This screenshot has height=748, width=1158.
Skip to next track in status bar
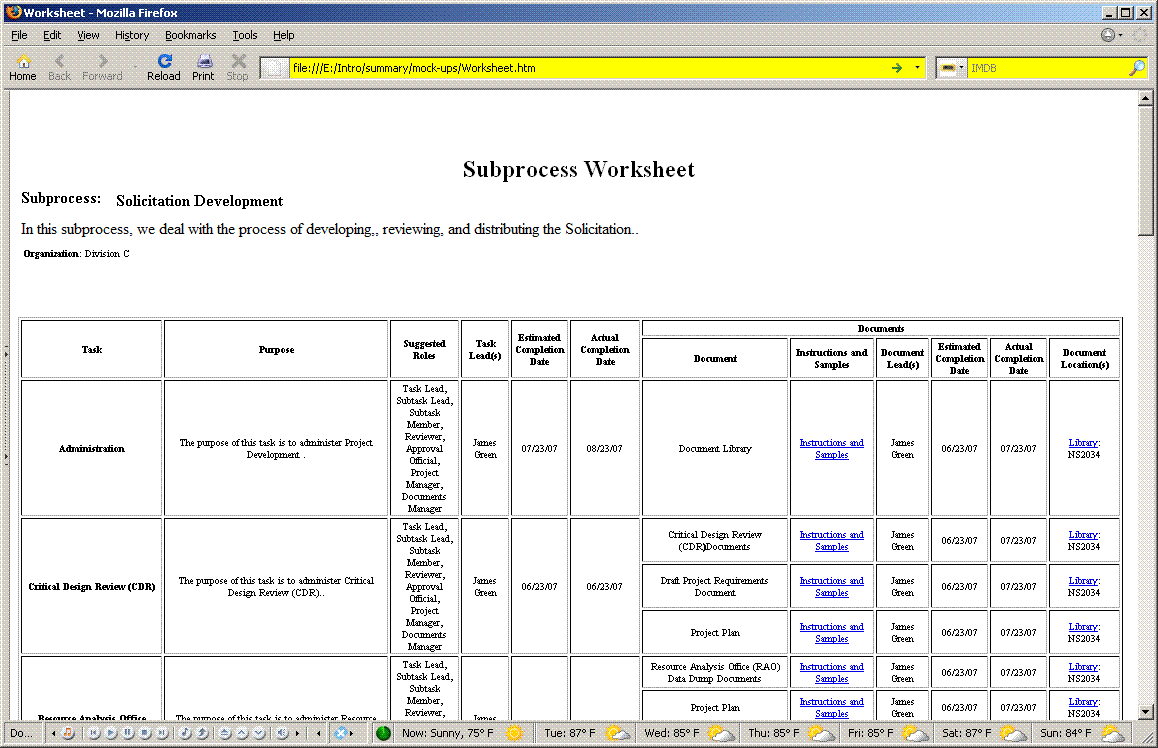162,733
